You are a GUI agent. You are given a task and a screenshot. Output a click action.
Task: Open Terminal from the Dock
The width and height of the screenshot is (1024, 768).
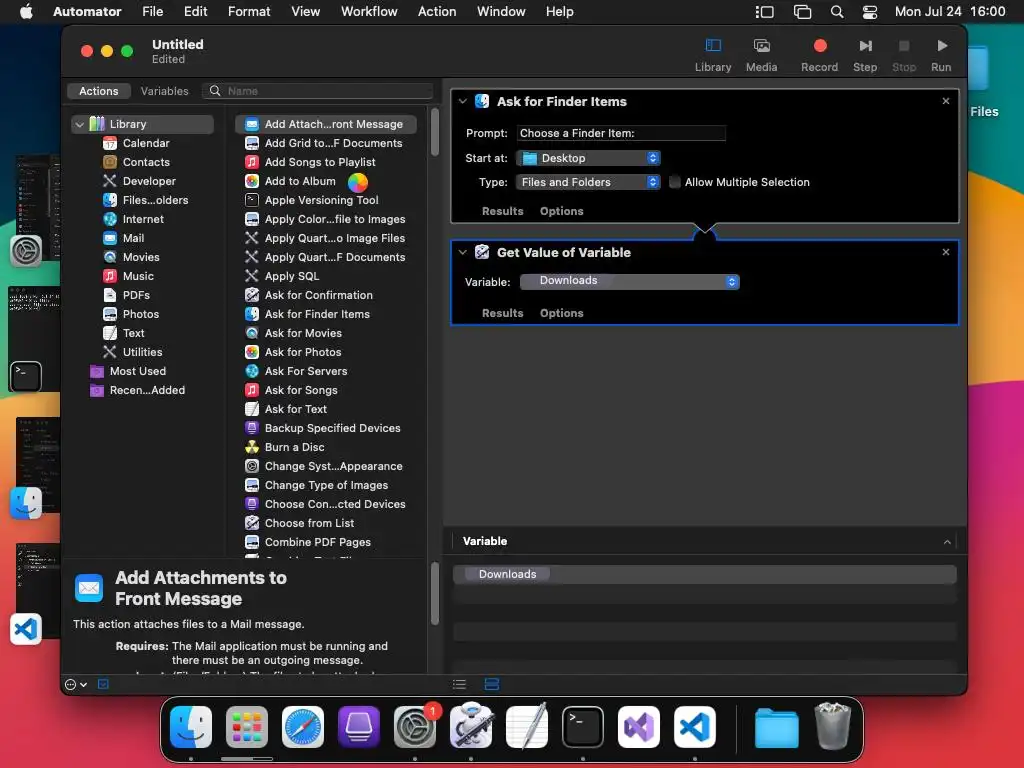click(x=583, y=727)
